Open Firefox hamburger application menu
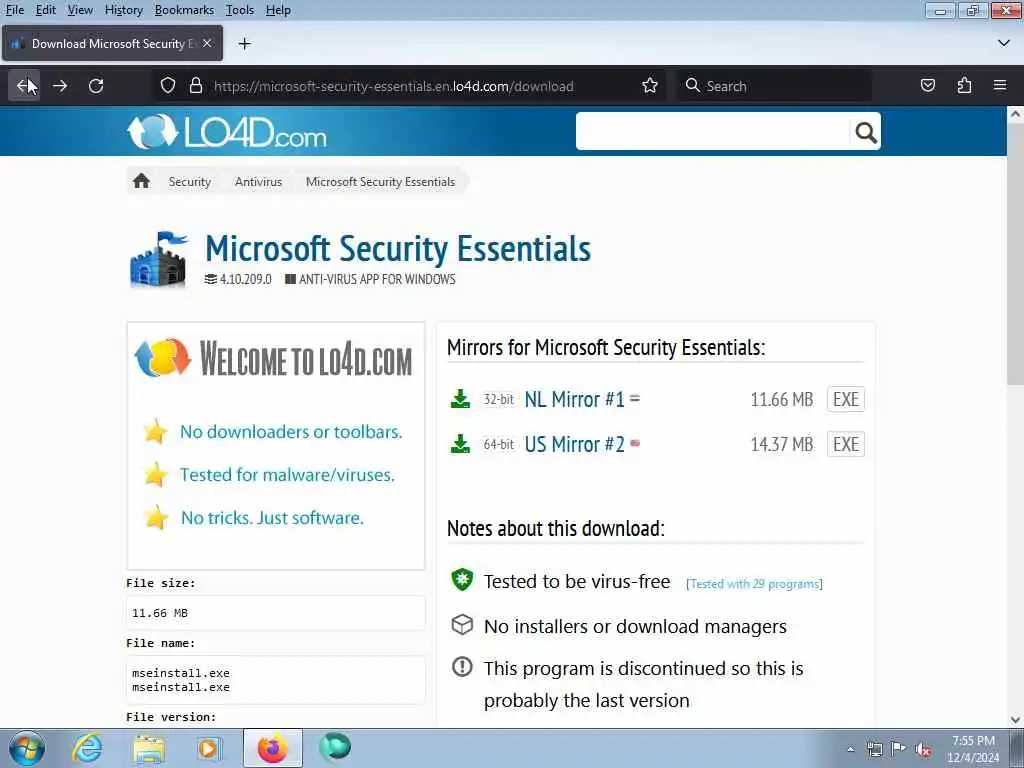Viewport: 1024px width, 768px height. coord(1000,86)
